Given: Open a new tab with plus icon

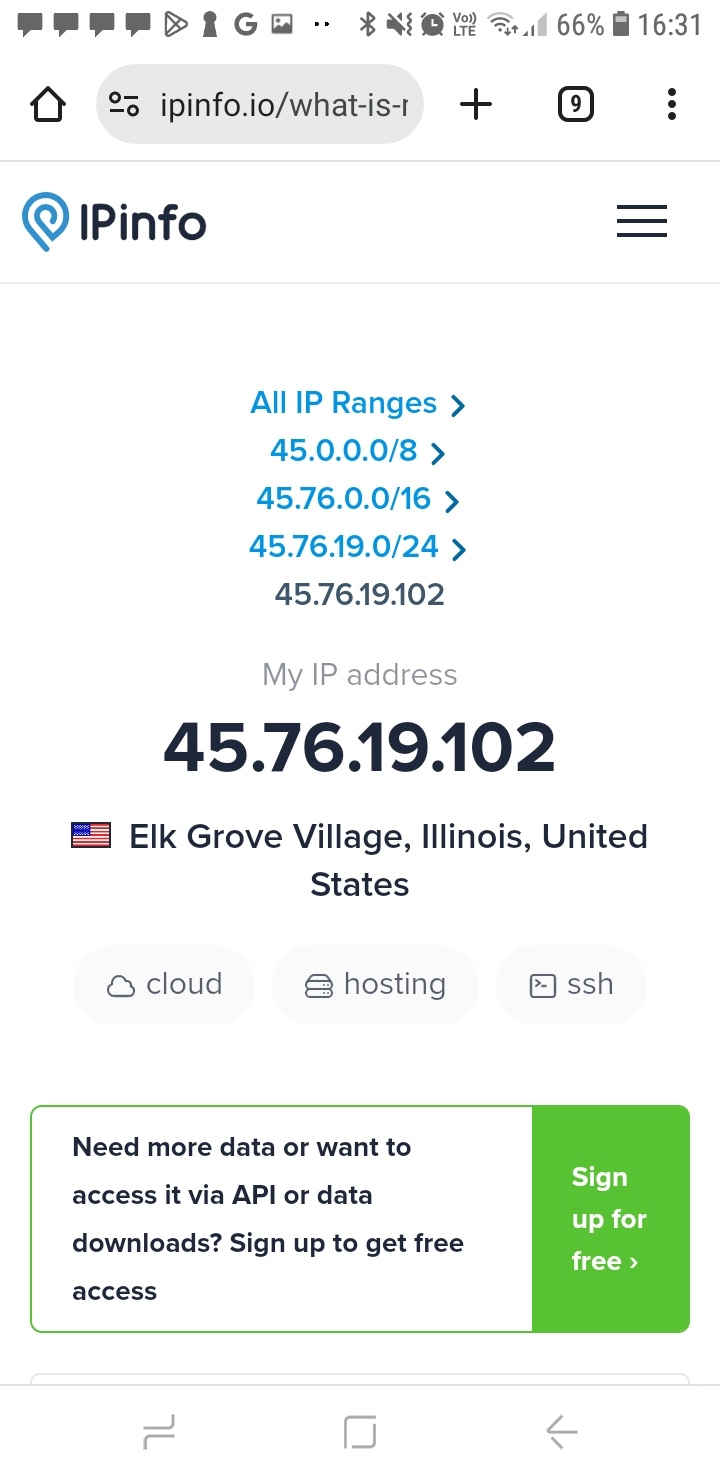Looking at the screenshot, I should click(476, 104).
